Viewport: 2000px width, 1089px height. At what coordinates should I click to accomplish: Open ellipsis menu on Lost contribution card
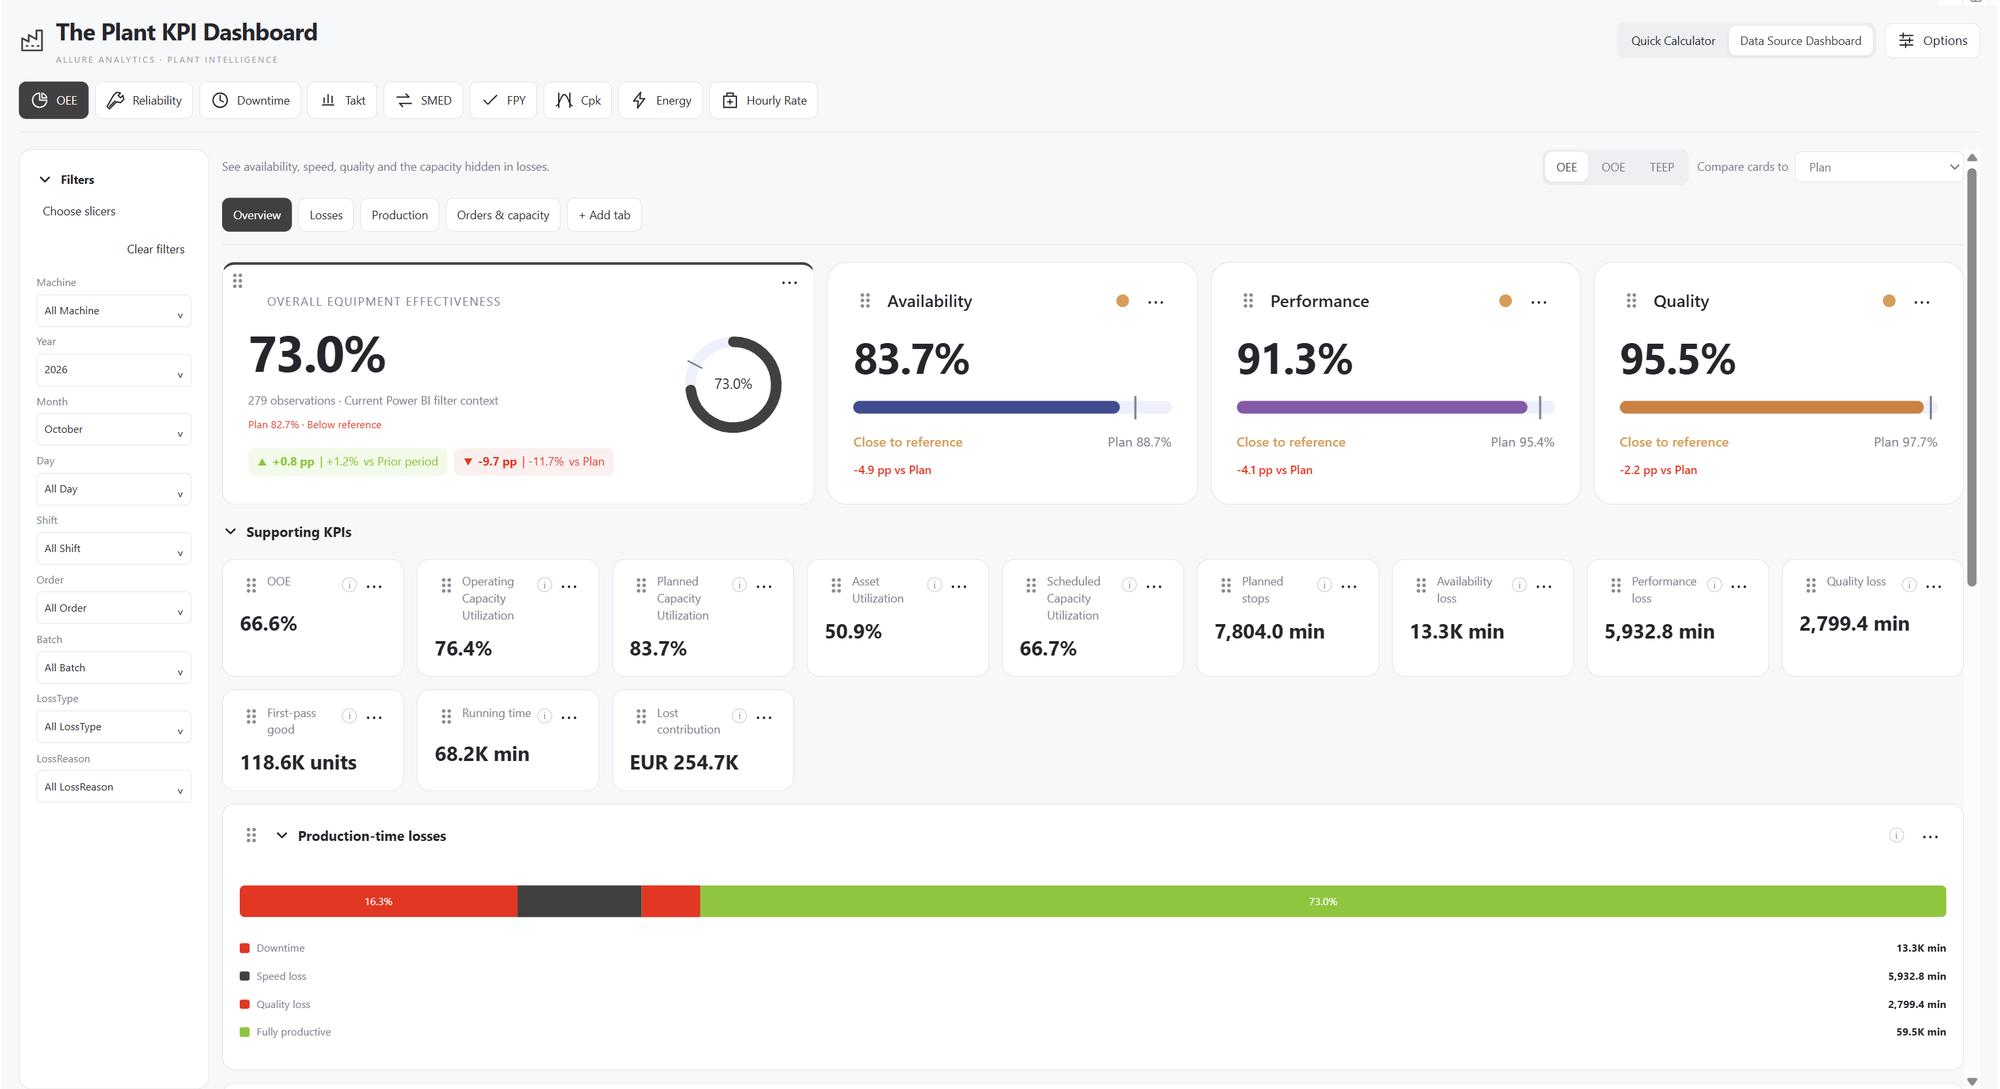click(764, 717)
